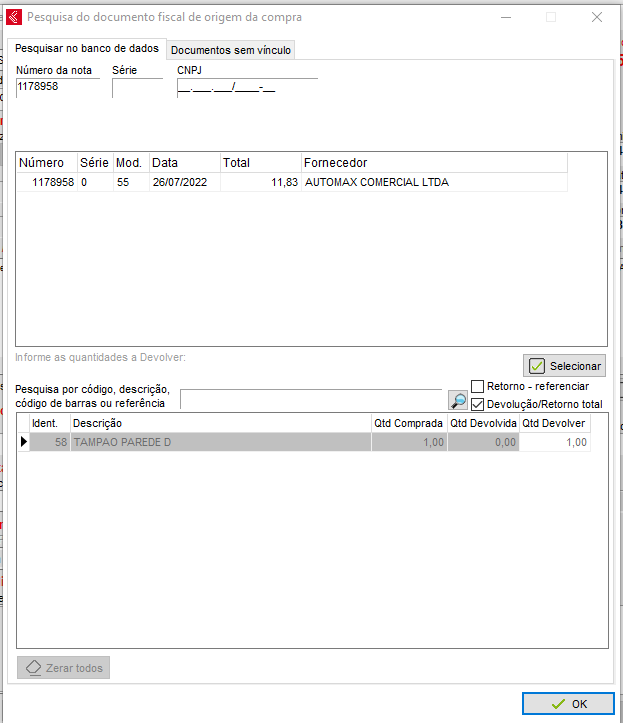Viewport: 623px width, 723px height.
Task: Click the Qtd Comprada column header
Action: pyautogui.click(x=408, y=423)
